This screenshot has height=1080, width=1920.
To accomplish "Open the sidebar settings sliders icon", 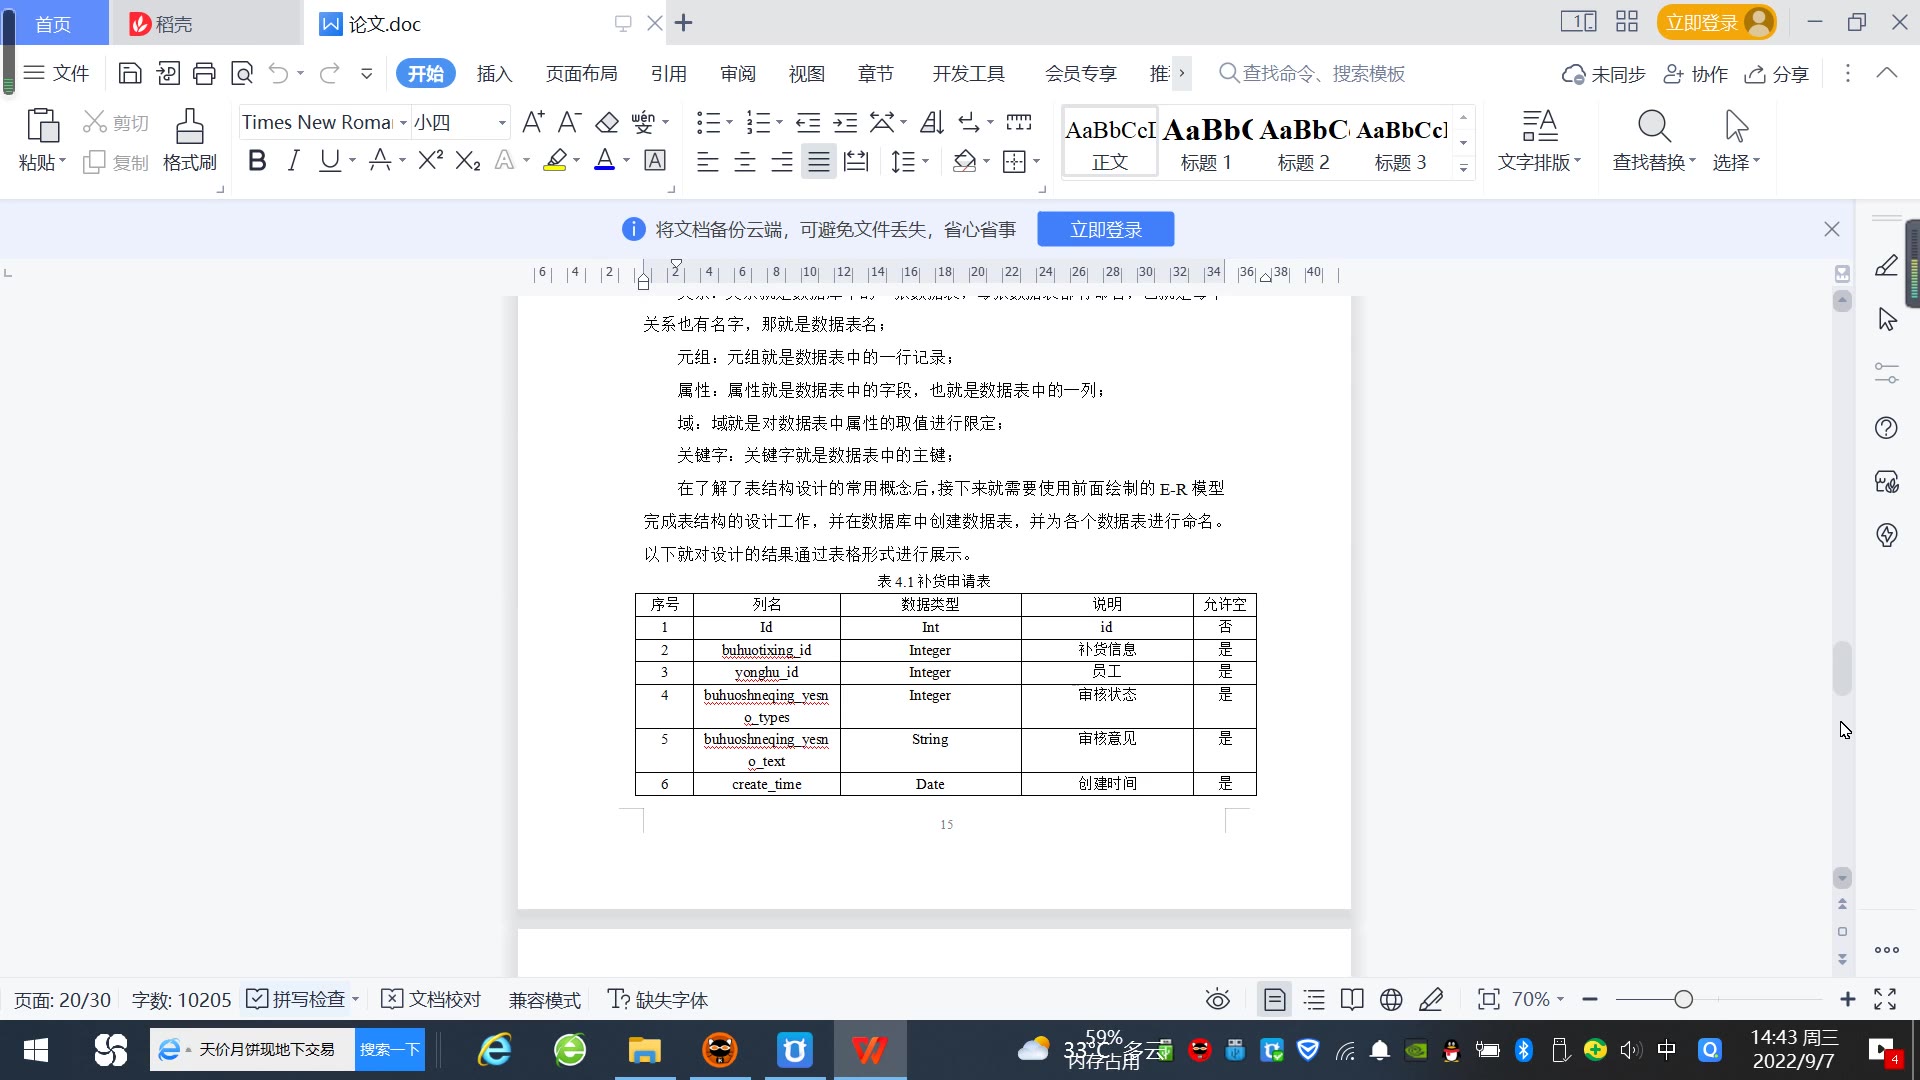I will [1886, 373].
